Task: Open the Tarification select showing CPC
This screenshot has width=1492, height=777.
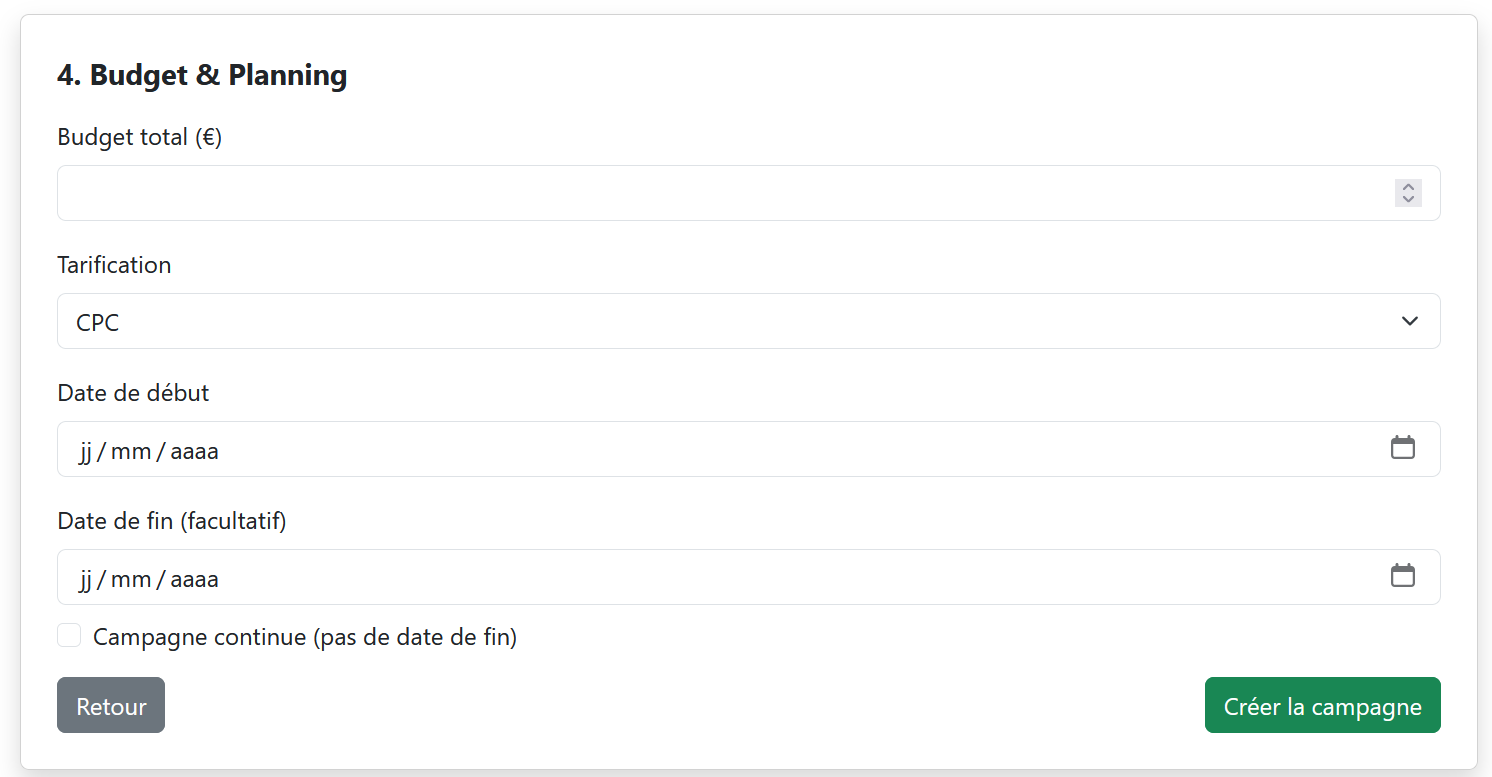Action: 700,321
